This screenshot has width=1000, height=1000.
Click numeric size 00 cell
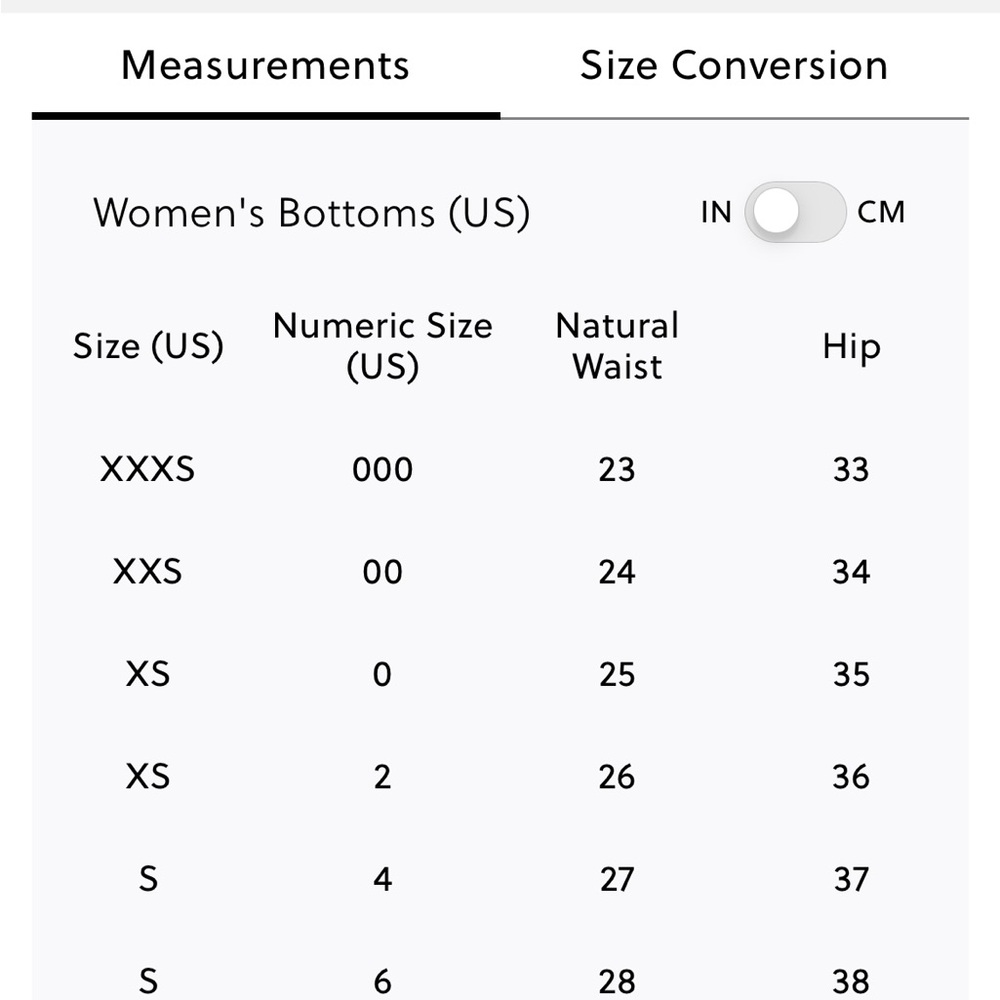click(x=383, y=572)
